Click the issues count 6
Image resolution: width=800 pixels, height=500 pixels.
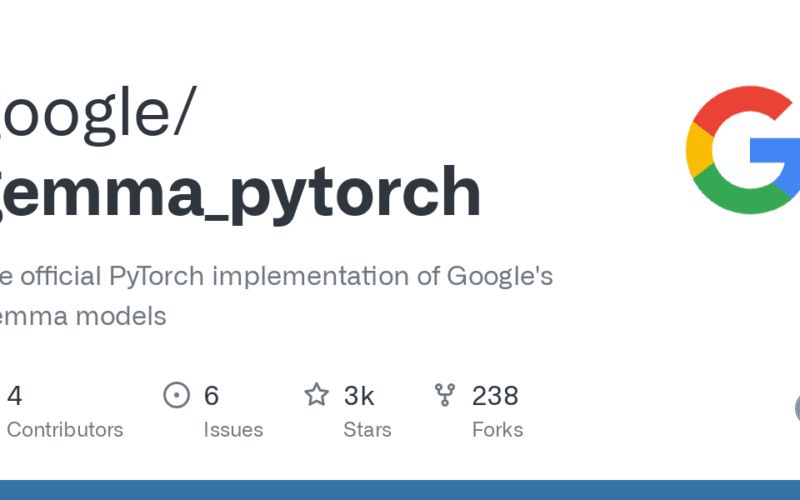point(211,396)
